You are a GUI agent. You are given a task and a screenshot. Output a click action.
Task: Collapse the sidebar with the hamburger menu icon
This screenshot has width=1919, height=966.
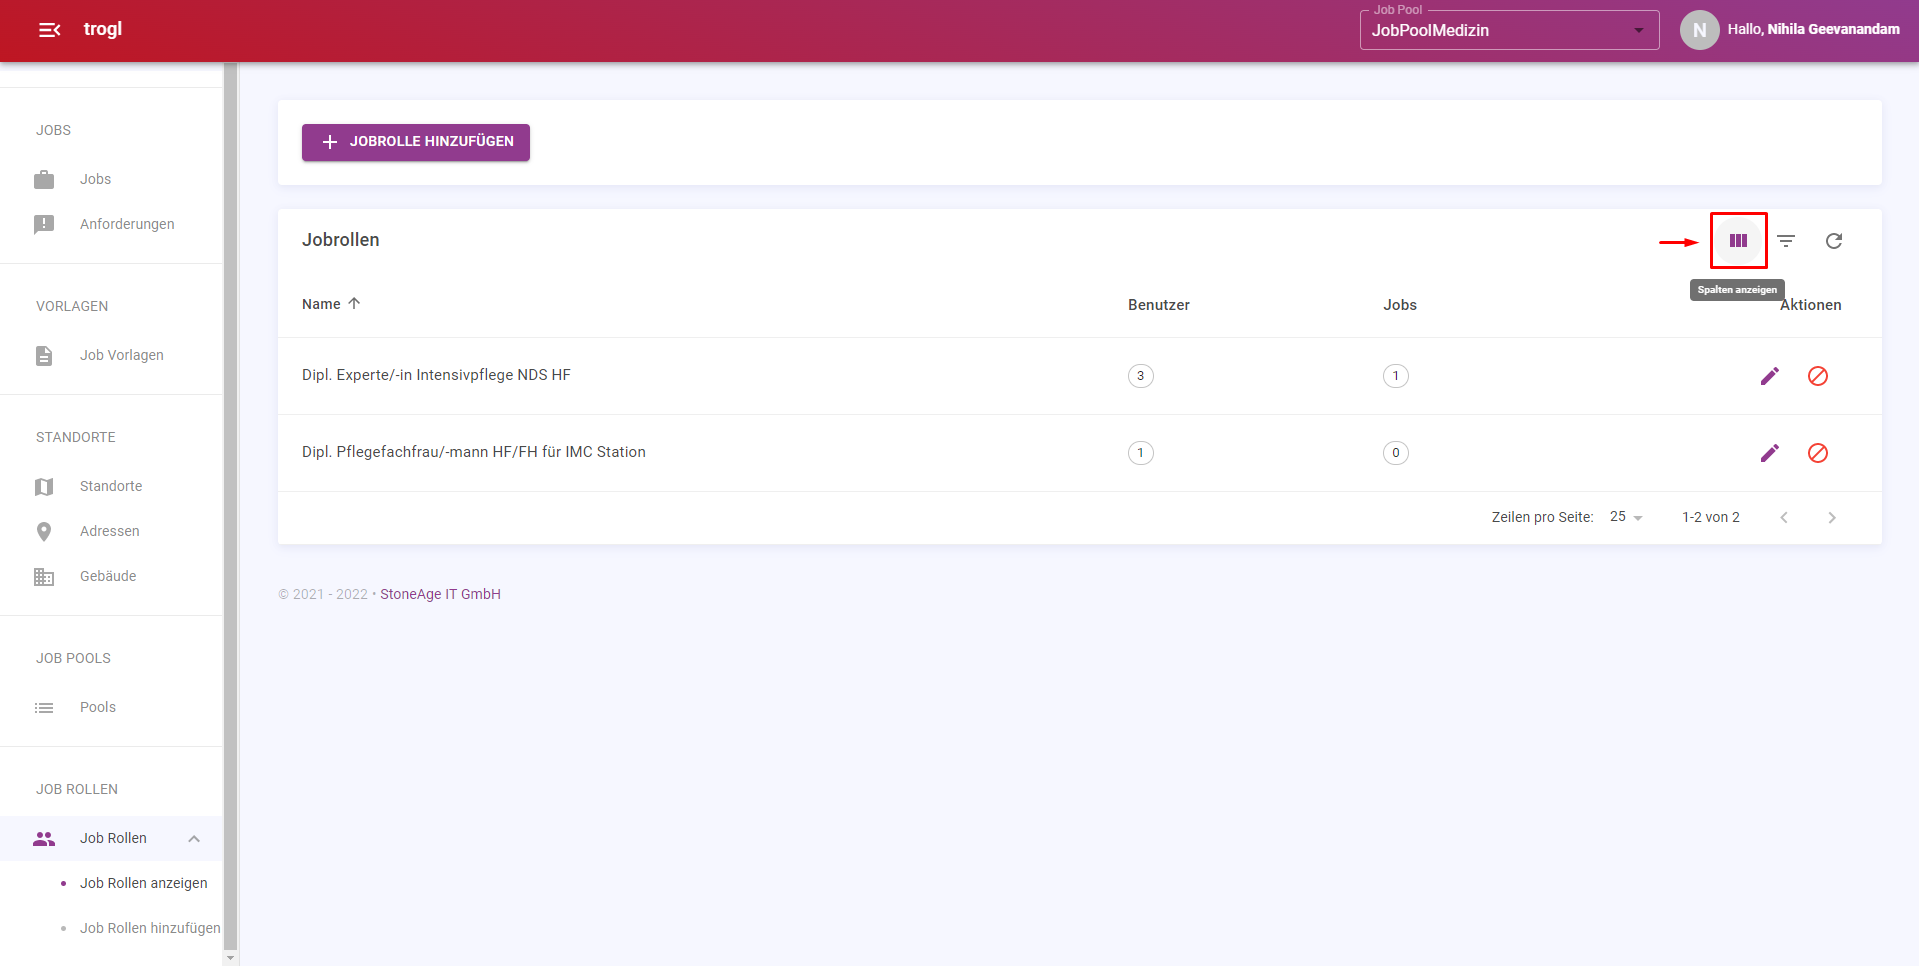pos(50,30)
